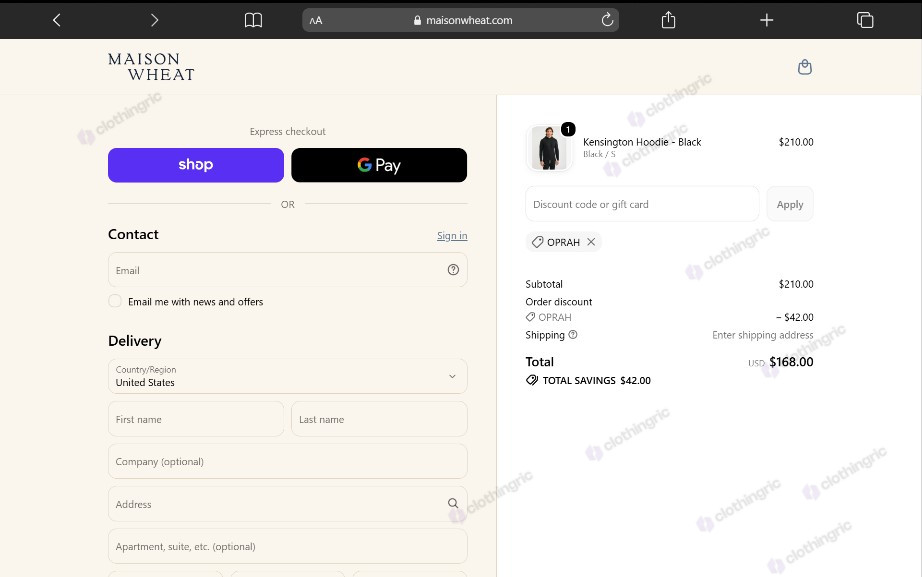Viewport: 922px width, 577px height.
Task: Pay with the Shop Pay button
Action: 196,165
